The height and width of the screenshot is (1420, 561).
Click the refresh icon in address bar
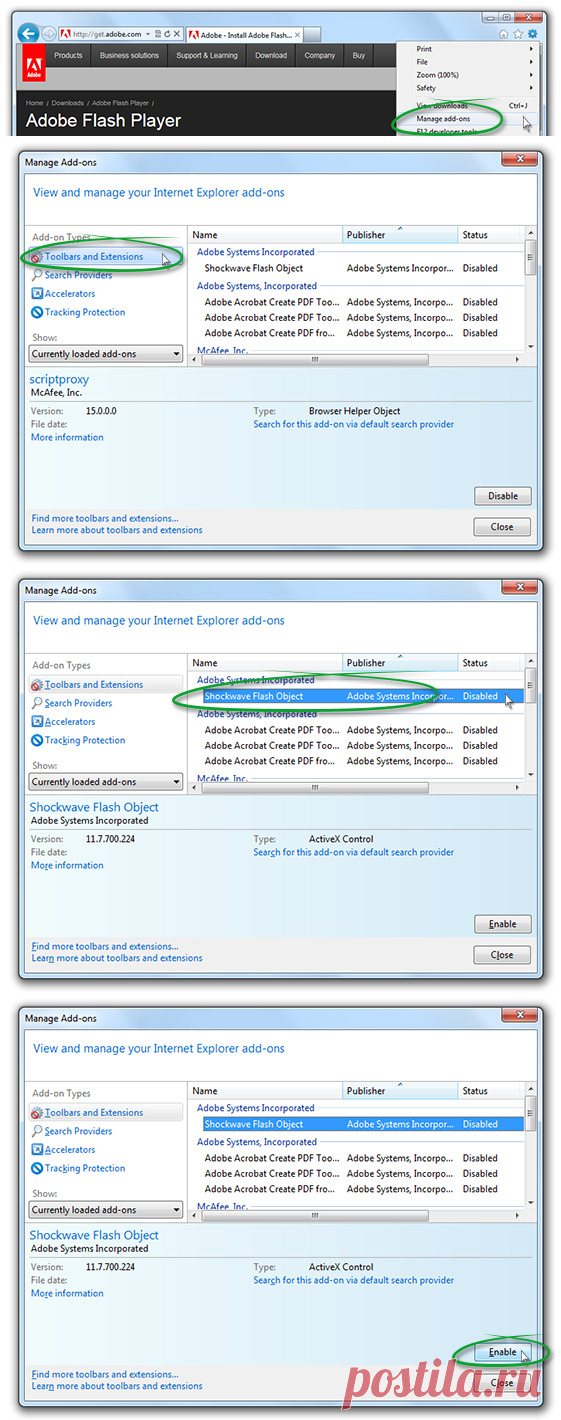168,34
